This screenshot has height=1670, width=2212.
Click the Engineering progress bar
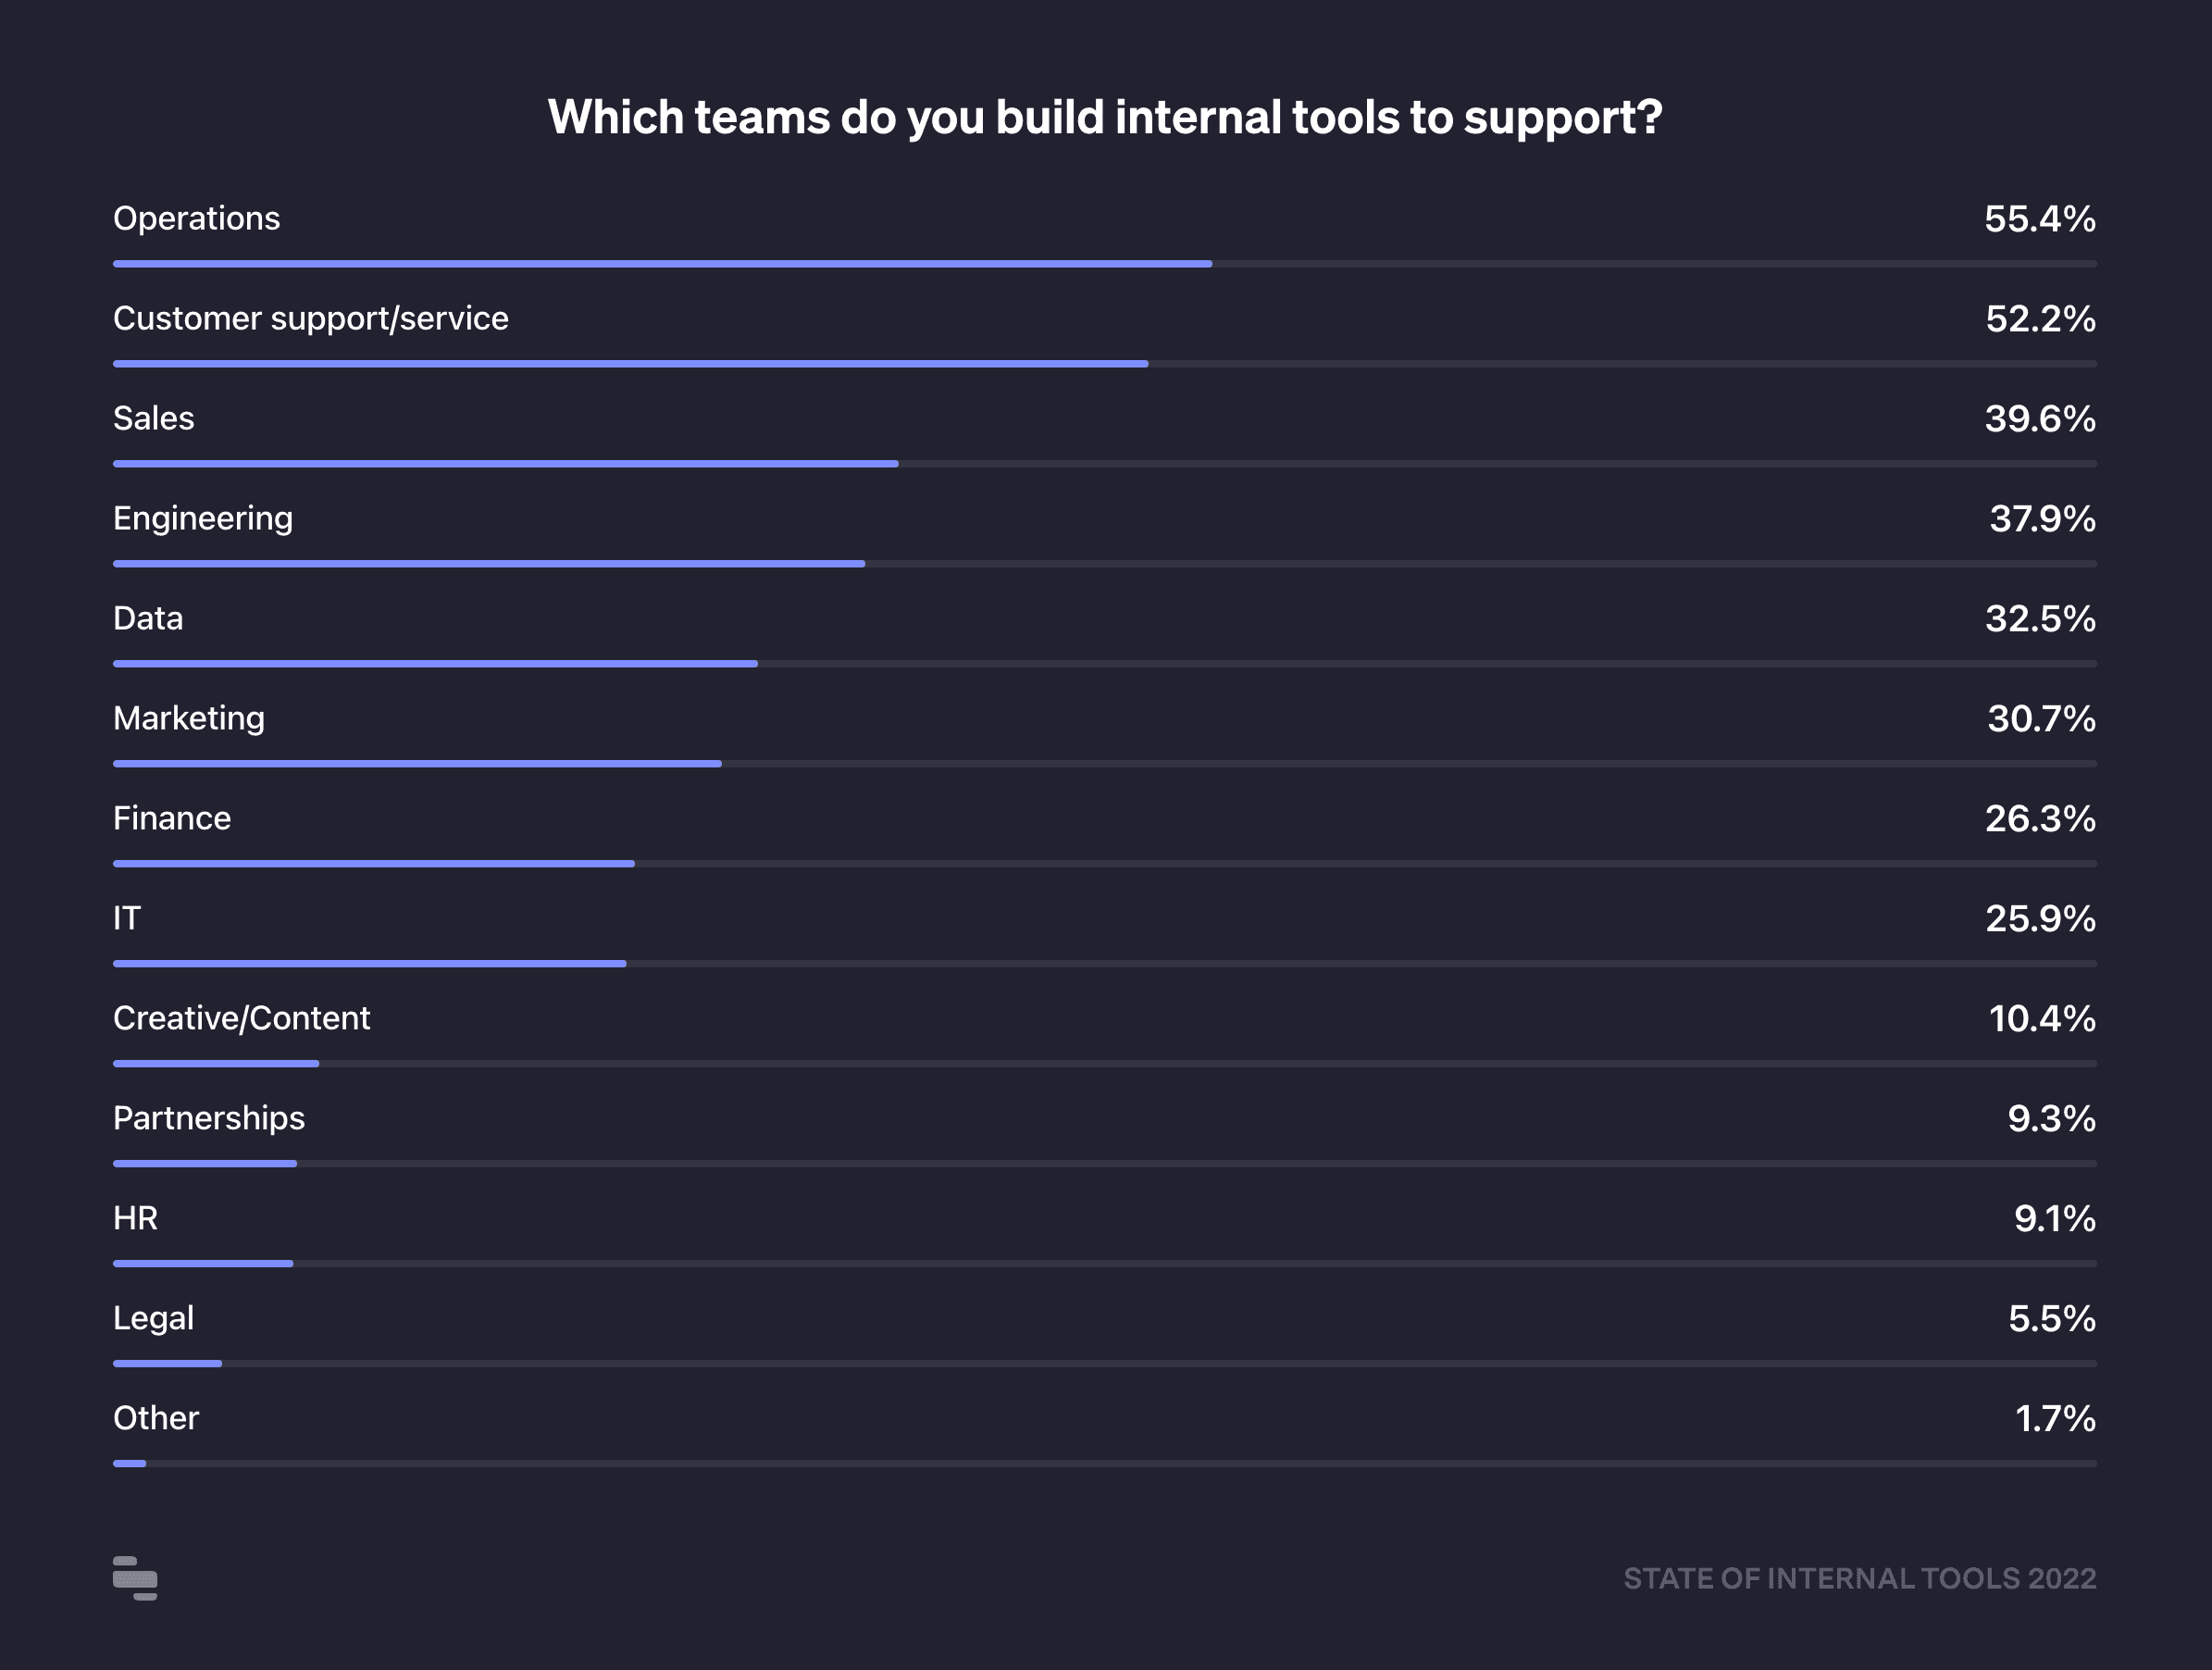[489, 564]
